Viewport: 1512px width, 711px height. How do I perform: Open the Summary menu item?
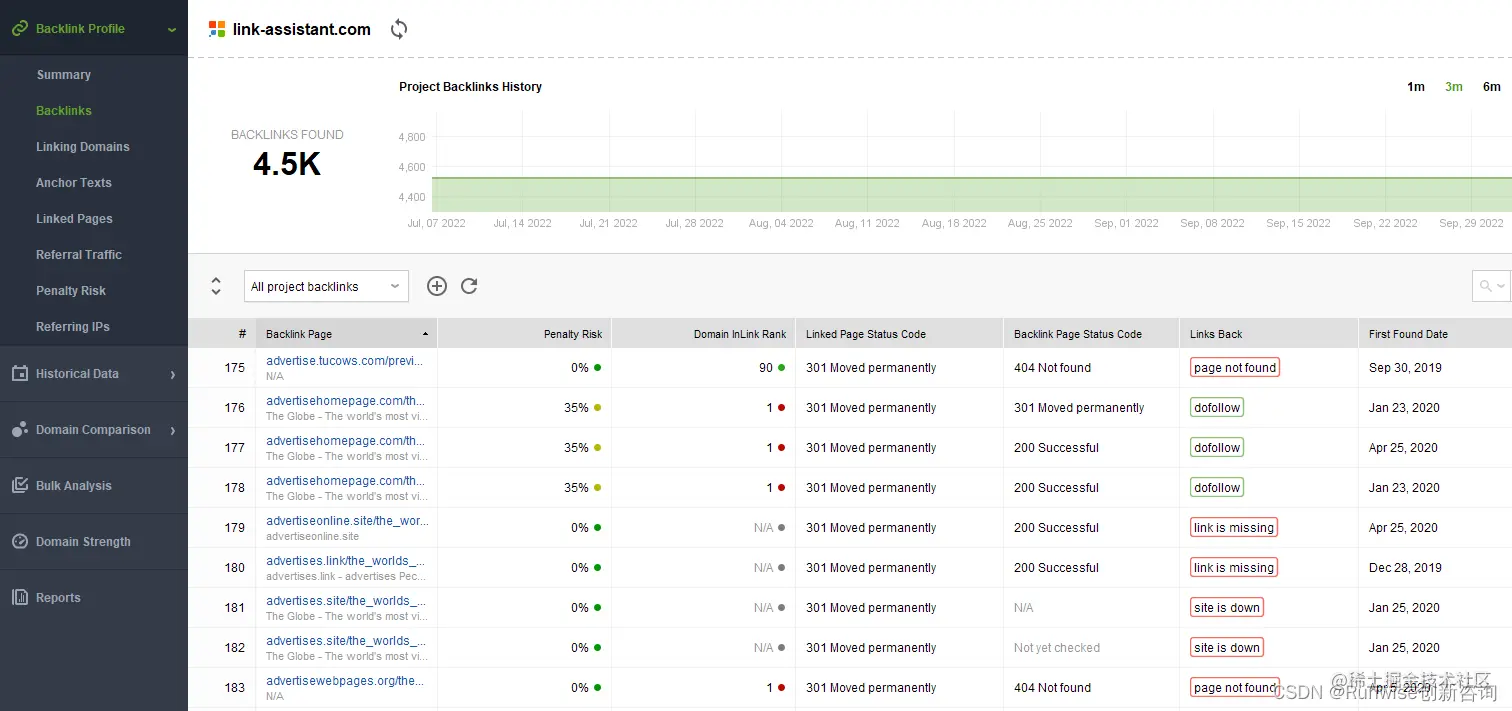pos(63,75)
